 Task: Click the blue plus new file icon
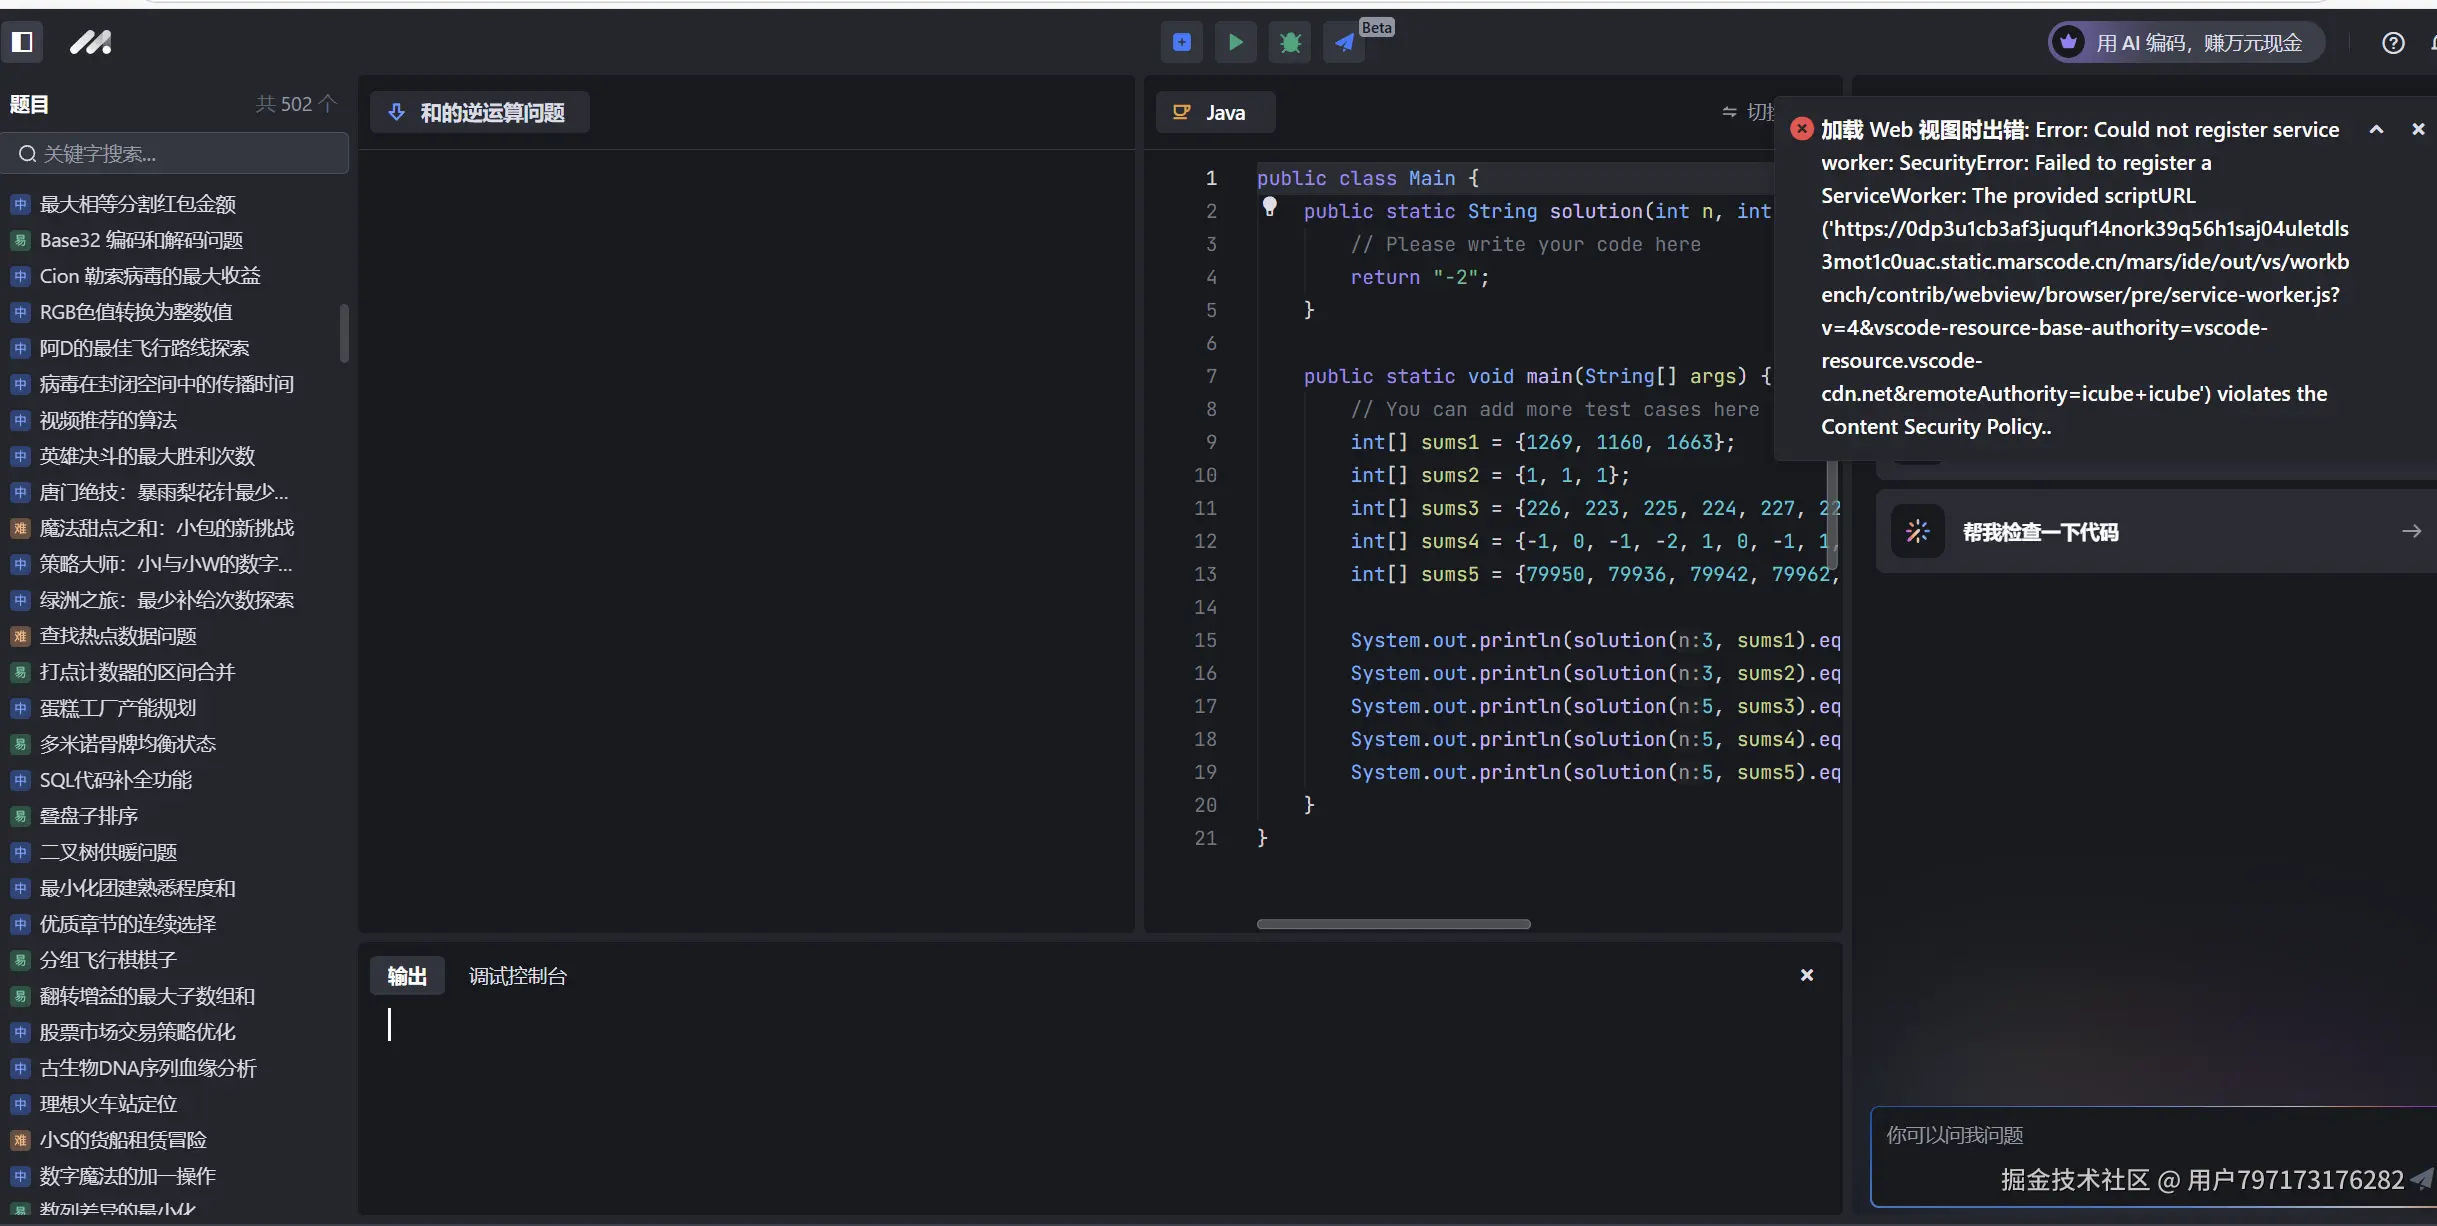(x=1182, y=42)
